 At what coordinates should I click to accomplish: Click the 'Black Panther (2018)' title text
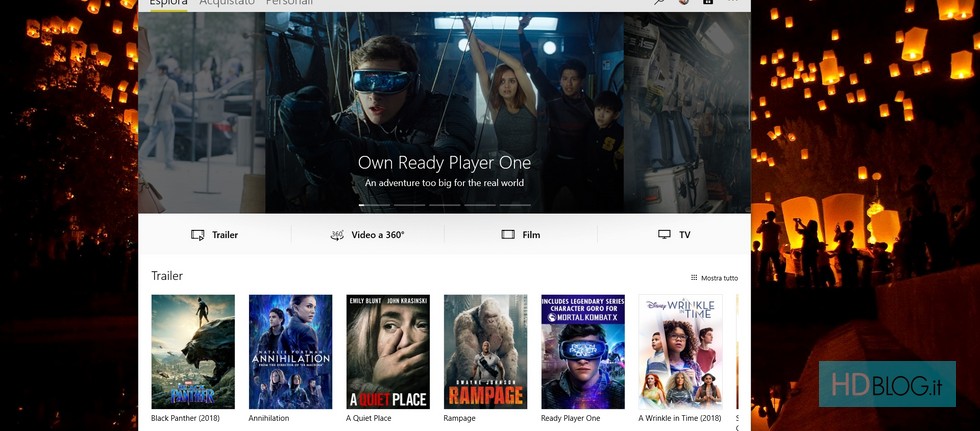(x=185, y=418)
